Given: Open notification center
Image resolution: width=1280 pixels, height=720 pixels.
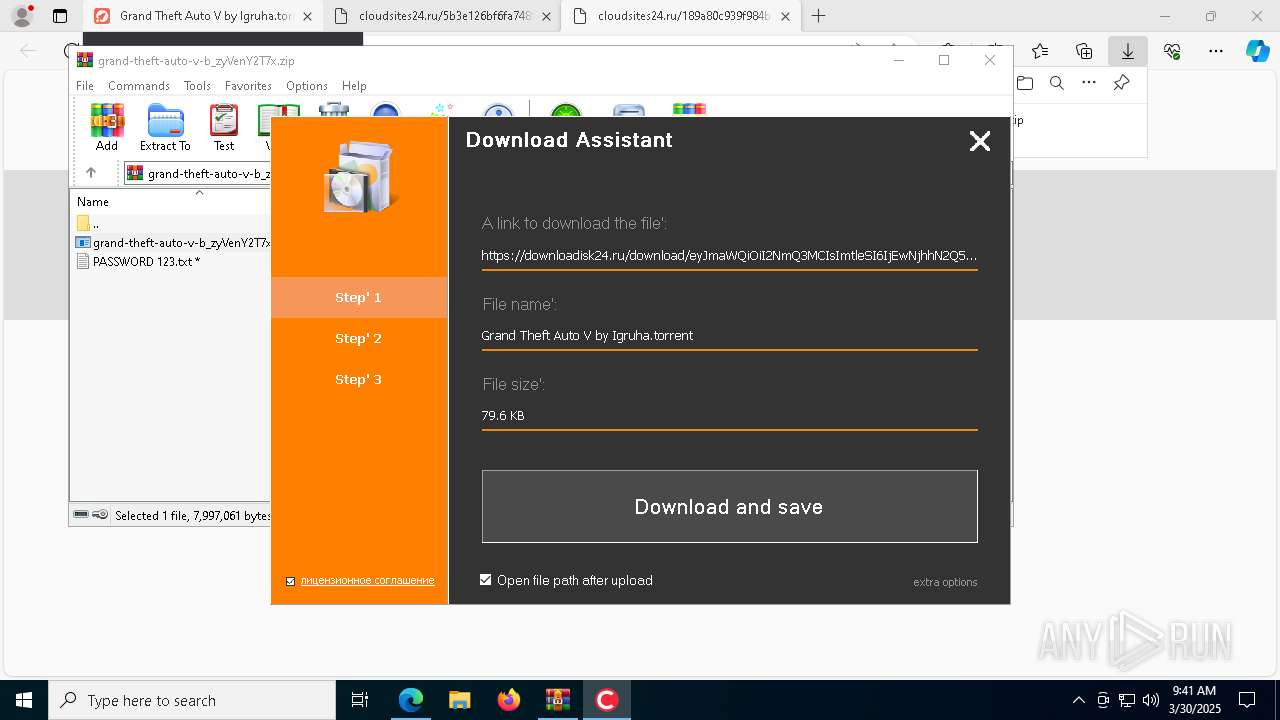Looking at the screenshot, I should coord(1247,700).
